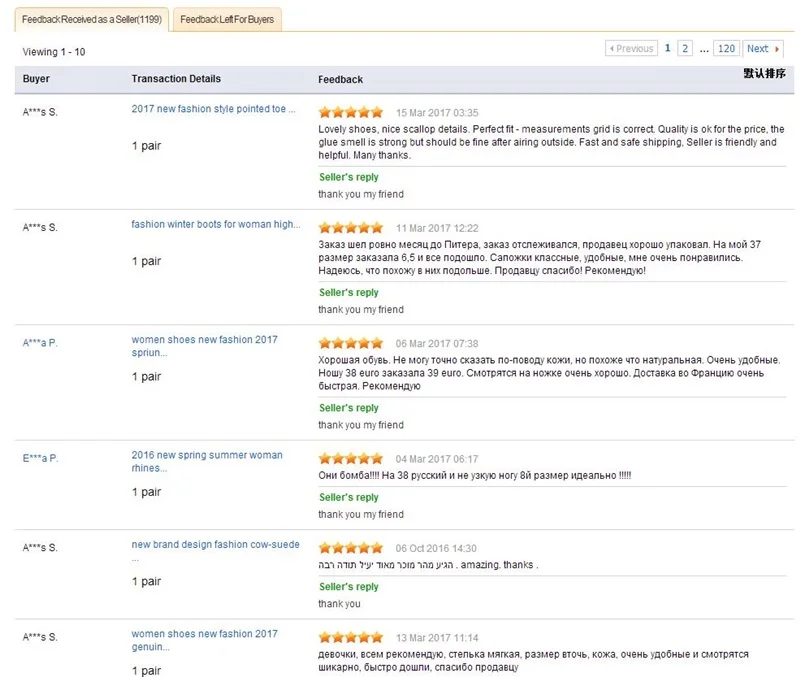Screen dimensions: 800x677
Task: Click the star rating dated 06 Oct 2016
Action: tap(350, 548)
